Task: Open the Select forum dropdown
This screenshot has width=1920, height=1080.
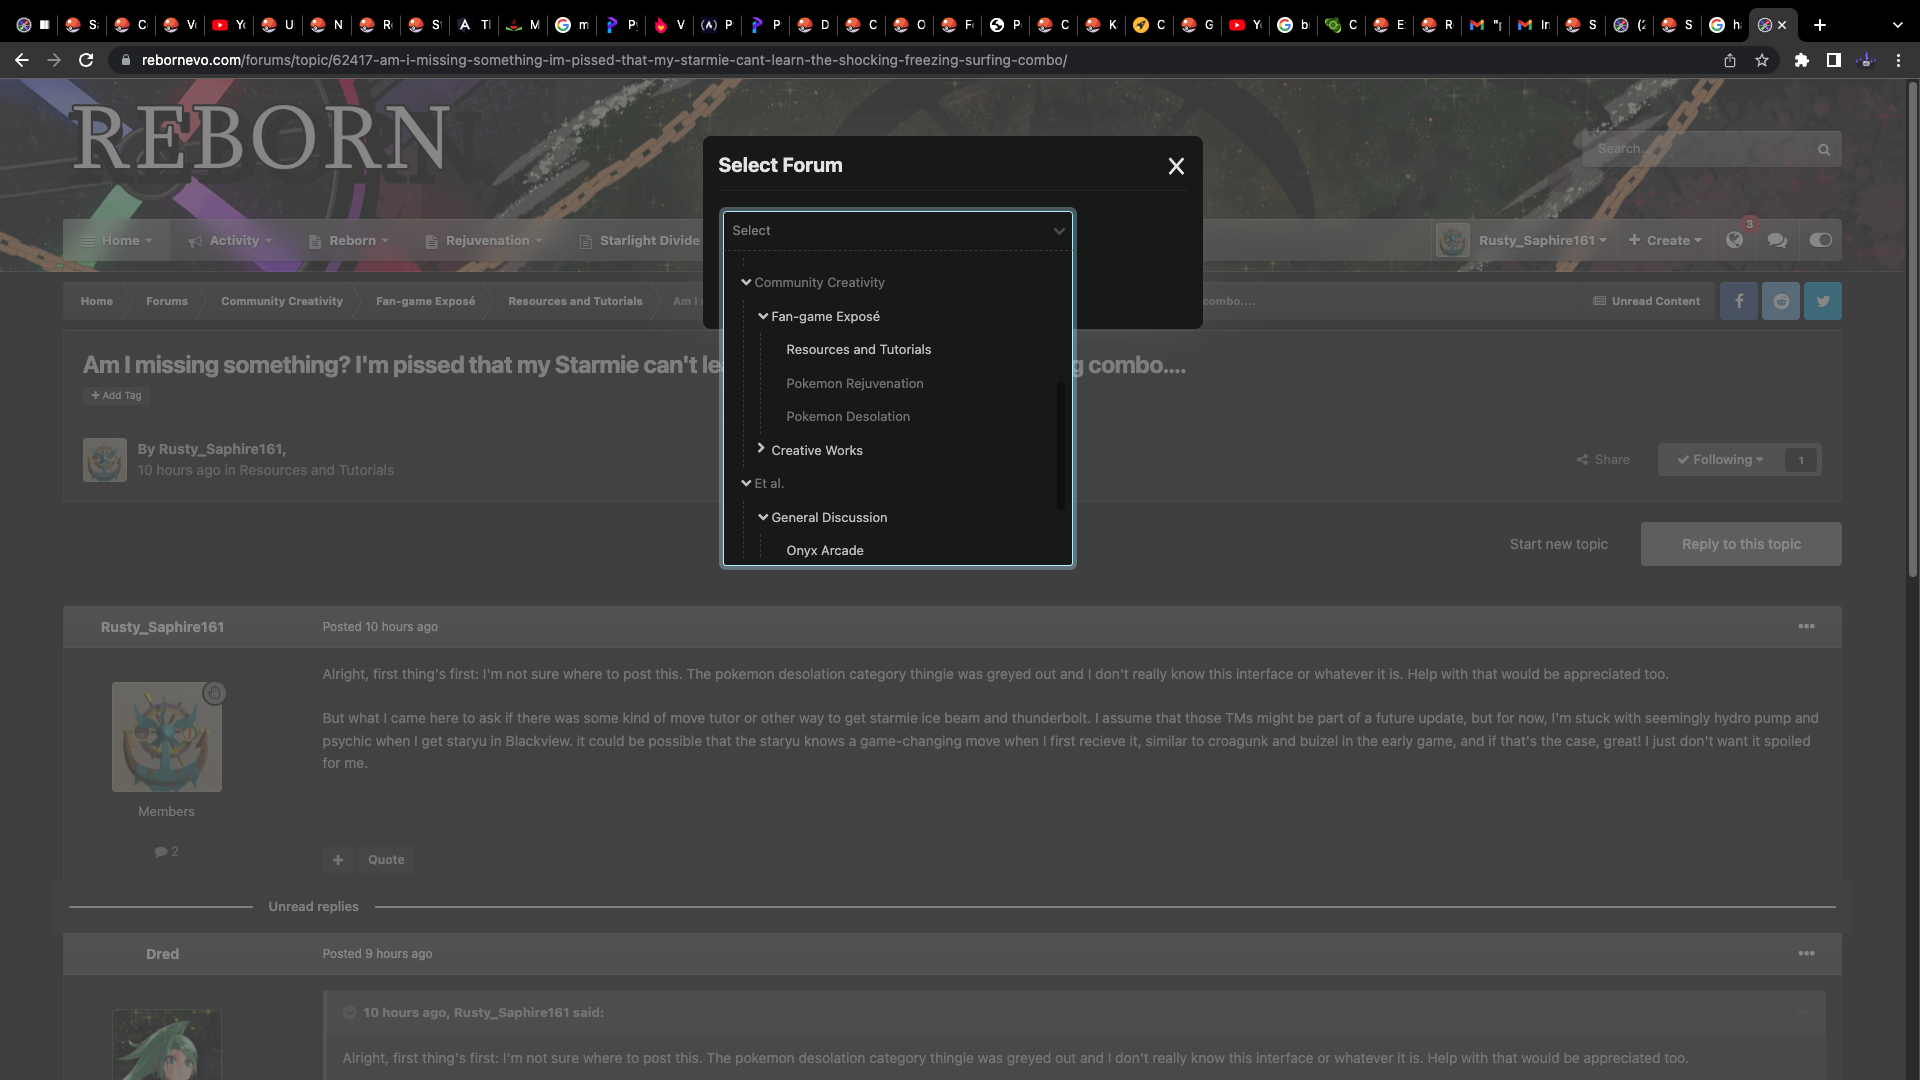Action: (897, 231)
